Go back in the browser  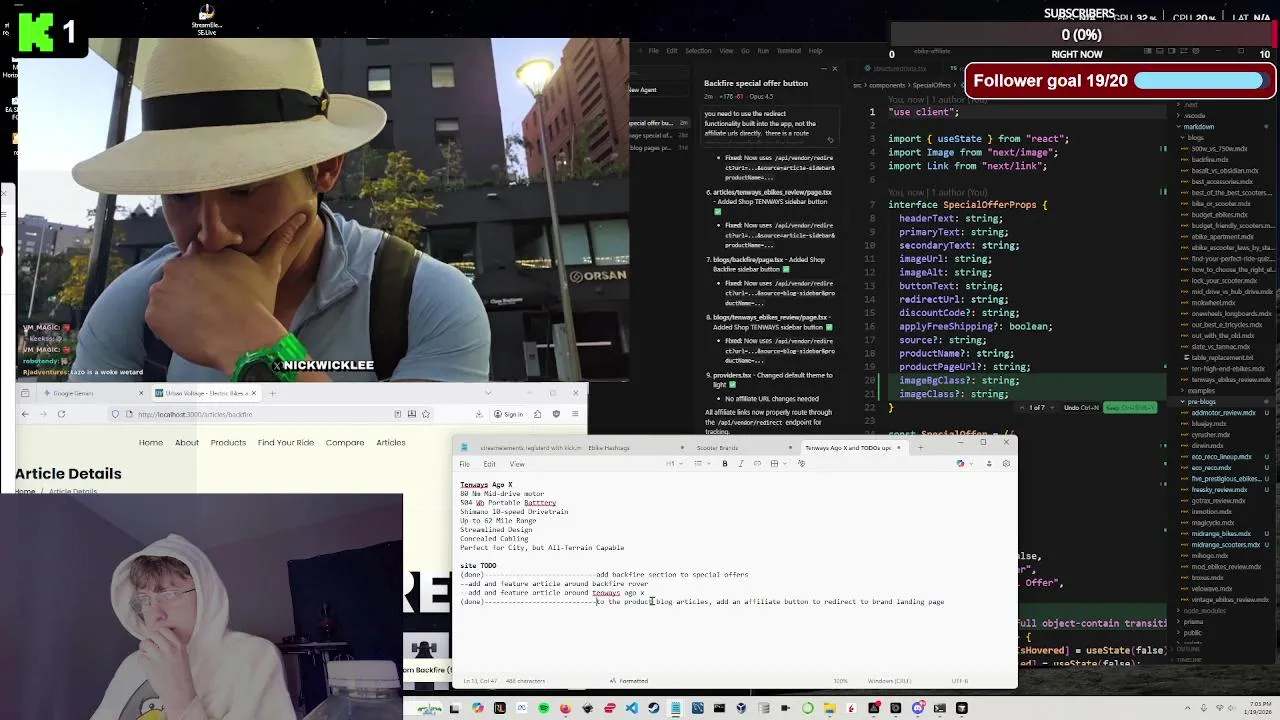25,414
